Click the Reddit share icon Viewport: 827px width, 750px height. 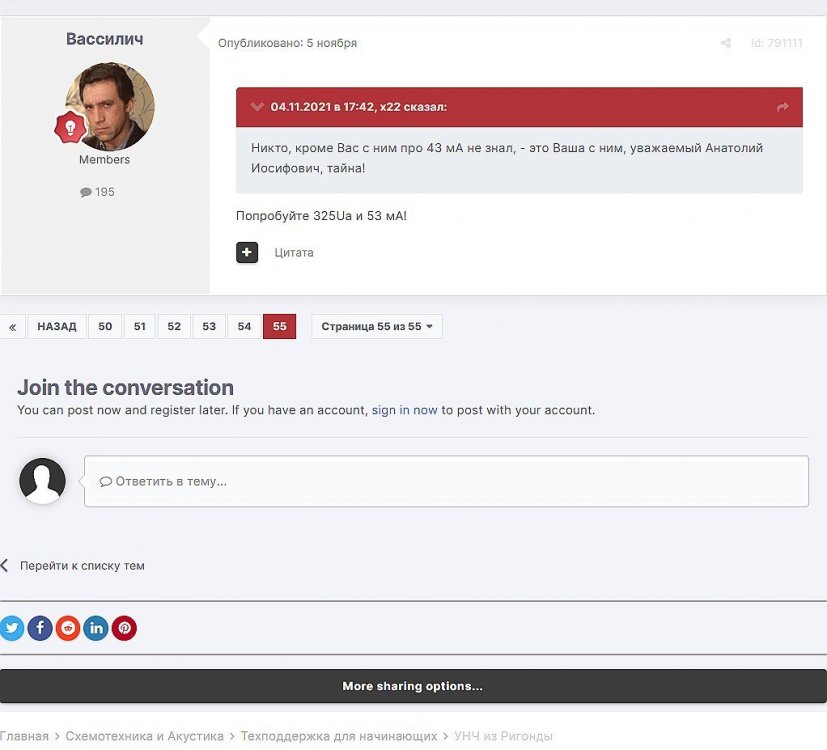[68, 628]
